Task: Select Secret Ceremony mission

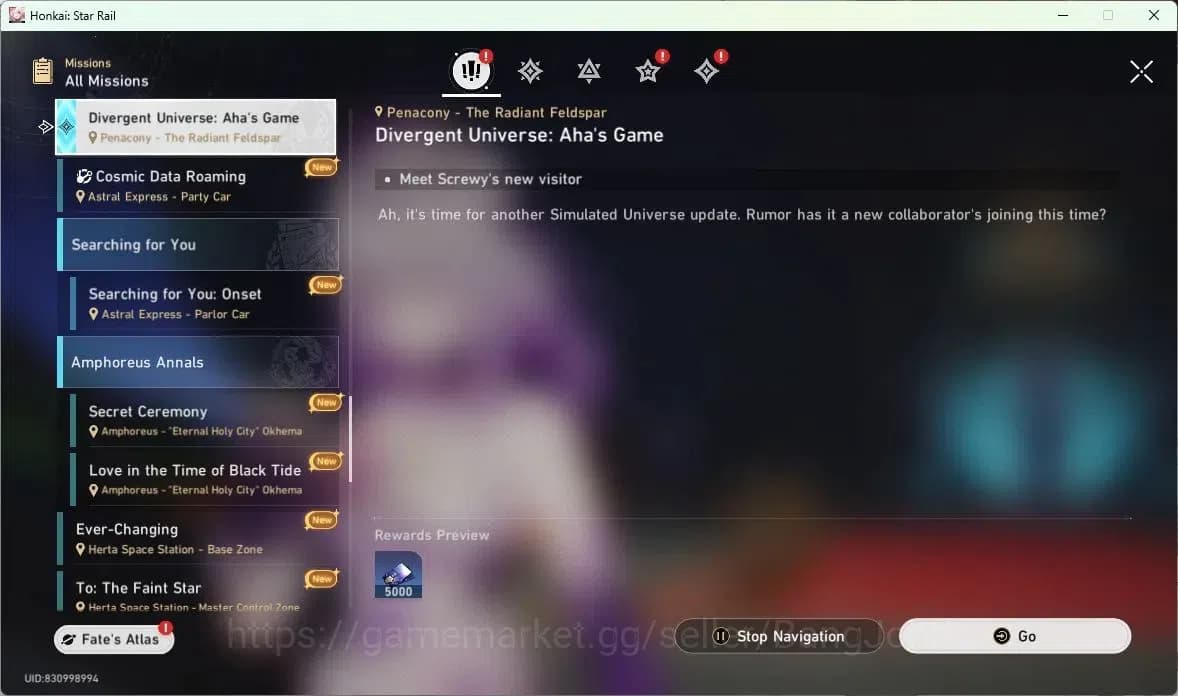Action: tap(204, 420)
